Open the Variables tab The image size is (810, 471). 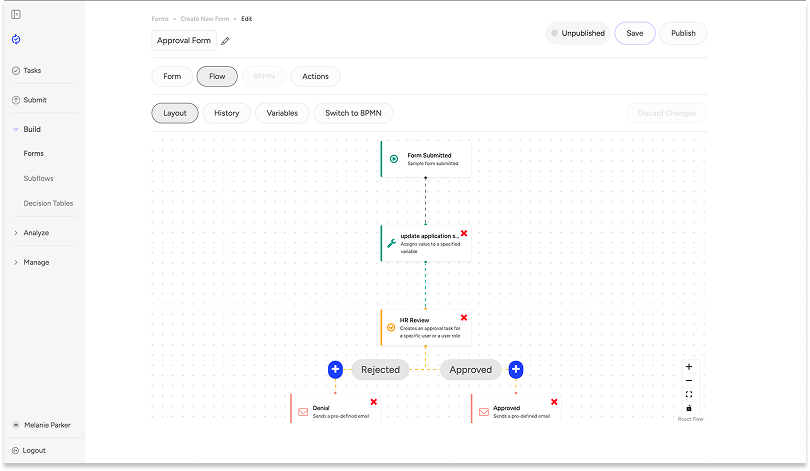pos(282,113)
